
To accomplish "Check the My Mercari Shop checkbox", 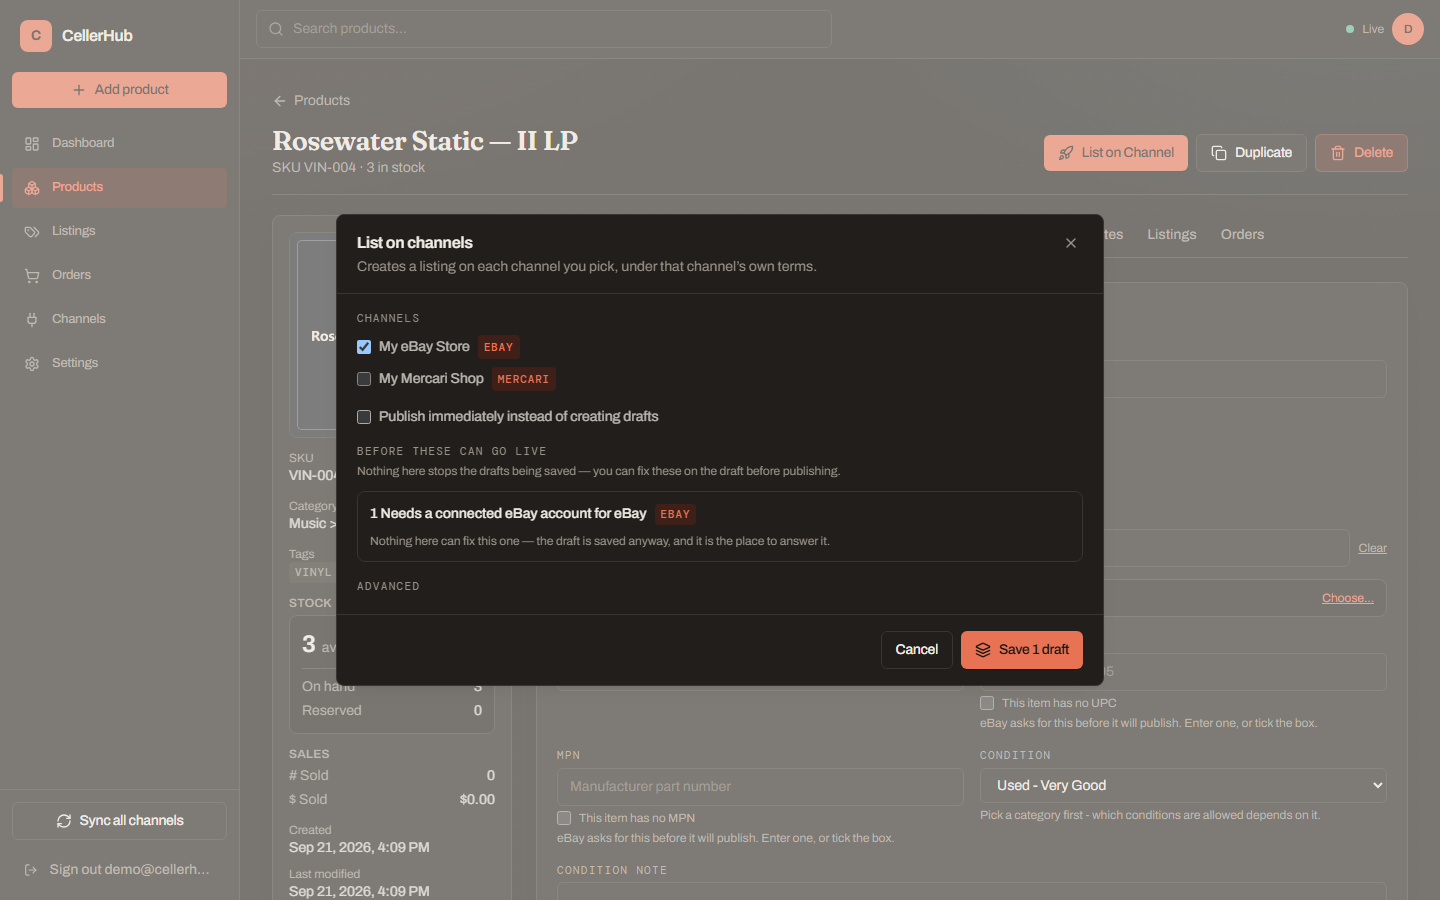I will click(364, 379).
